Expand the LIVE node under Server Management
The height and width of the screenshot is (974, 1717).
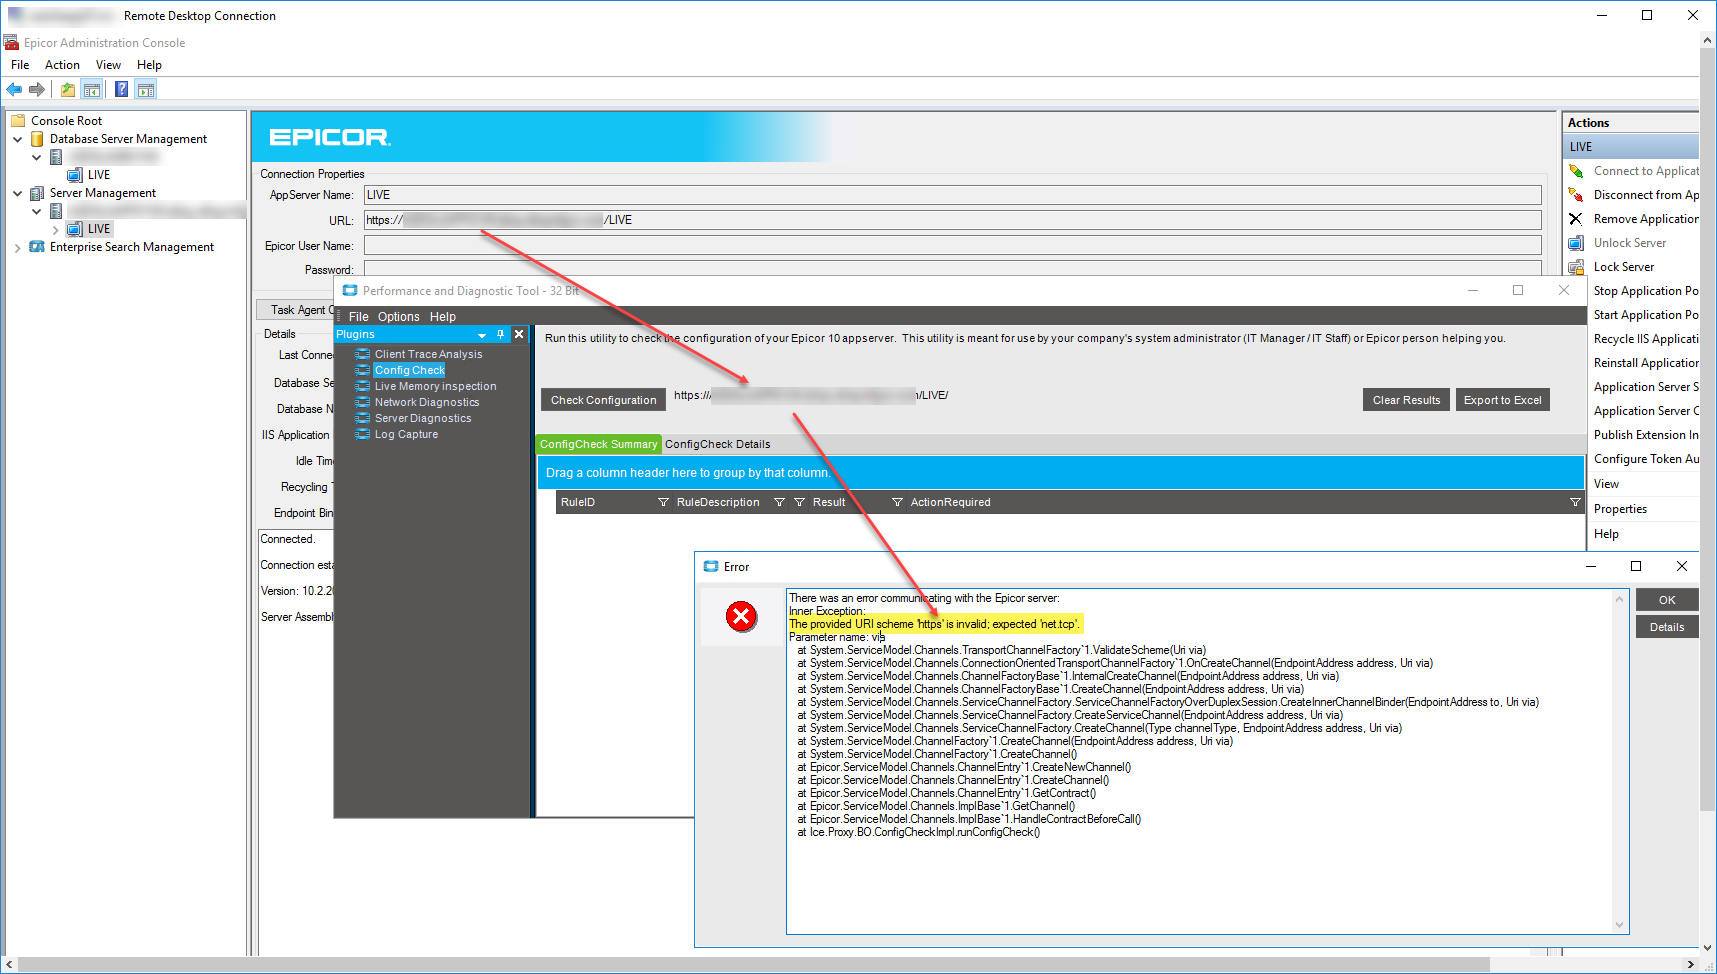coord(55,229)
